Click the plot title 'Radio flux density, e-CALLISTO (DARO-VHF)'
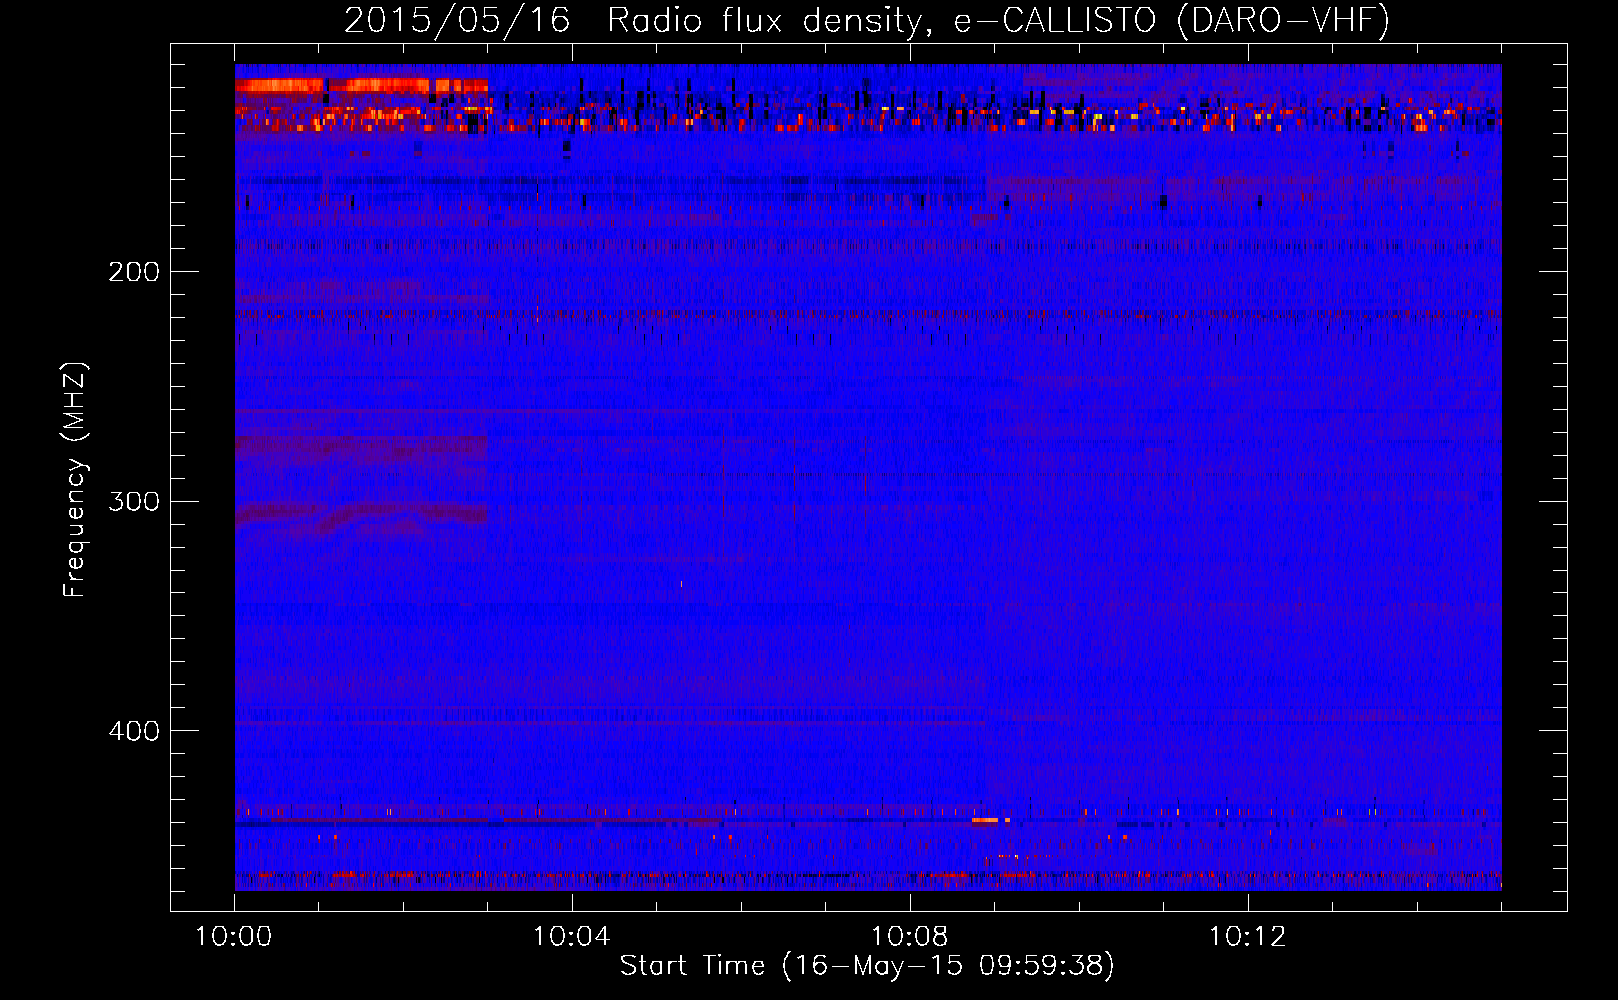The width and height of the screenshot is (1618, 1000). pyautogui.click(x=998, y=20)
